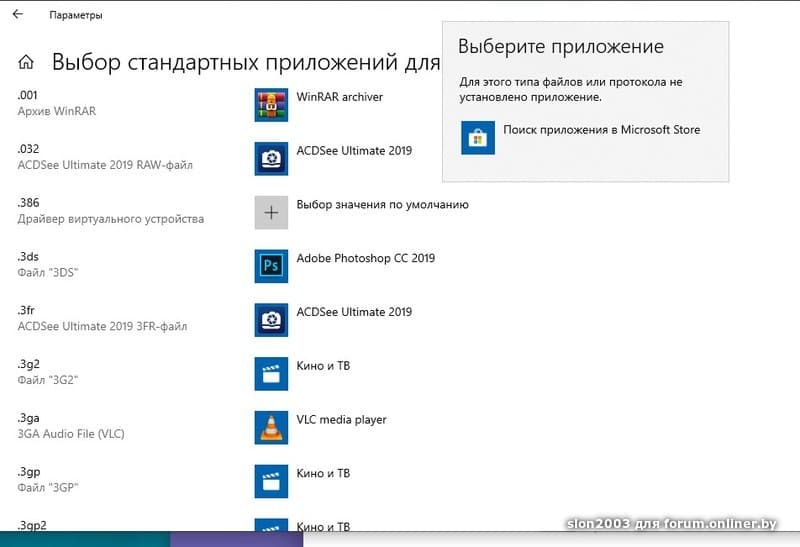
Task: Click ACDSee Ultimate 2019 3FR-файл description
Action: point(102,326)
